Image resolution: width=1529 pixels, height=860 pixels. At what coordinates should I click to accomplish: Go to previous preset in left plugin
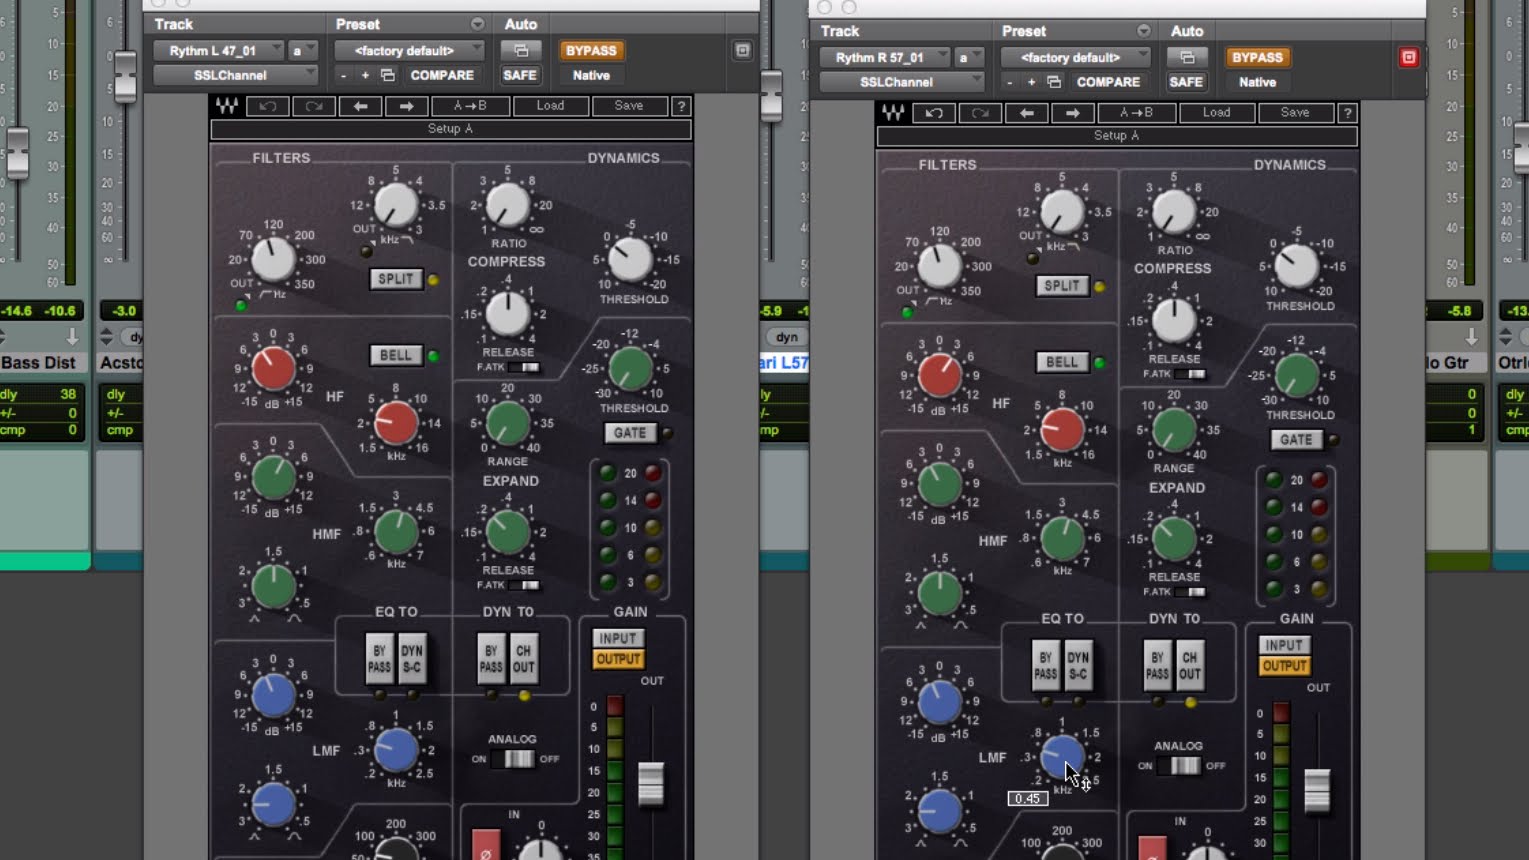(360, 106)
